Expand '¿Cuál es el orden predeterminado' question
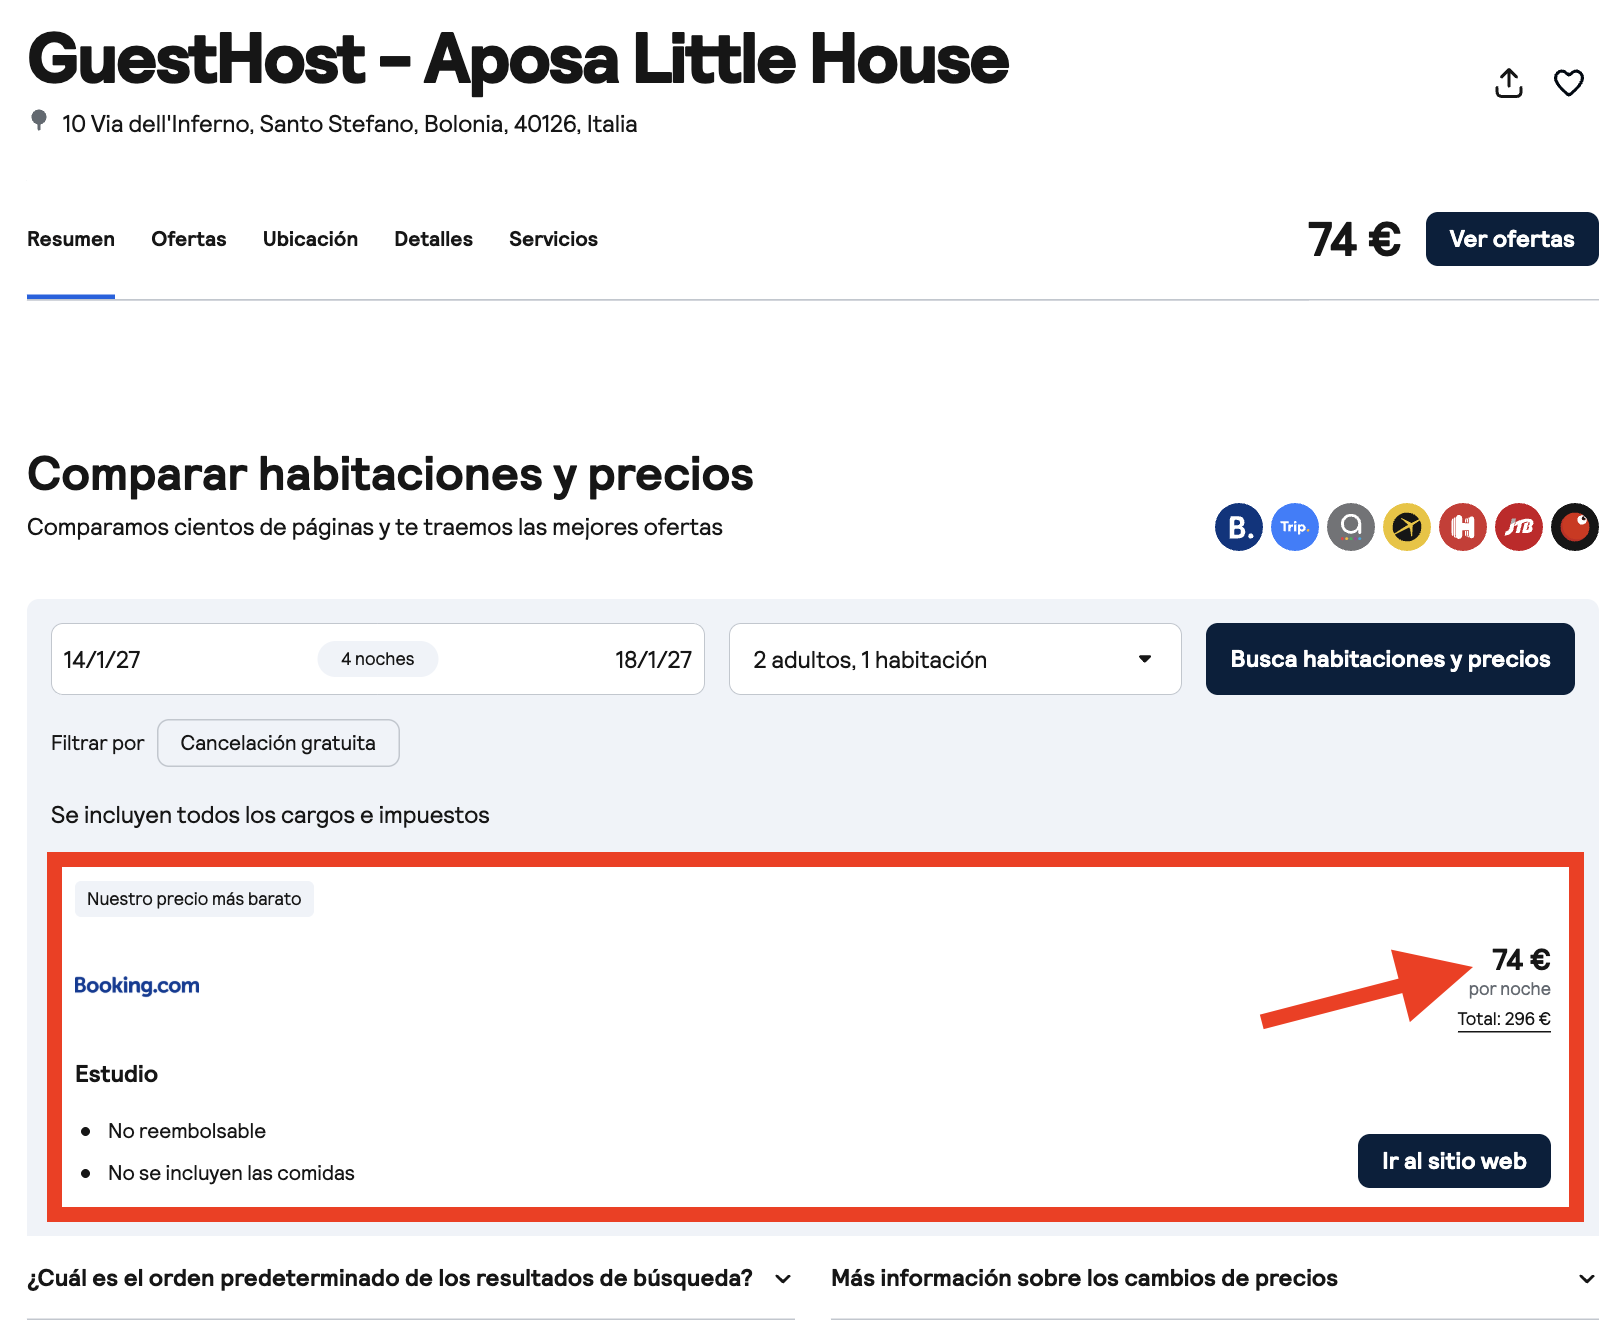The width and height of the screenshot is (1618, 1322). (x=410, y=1278)
